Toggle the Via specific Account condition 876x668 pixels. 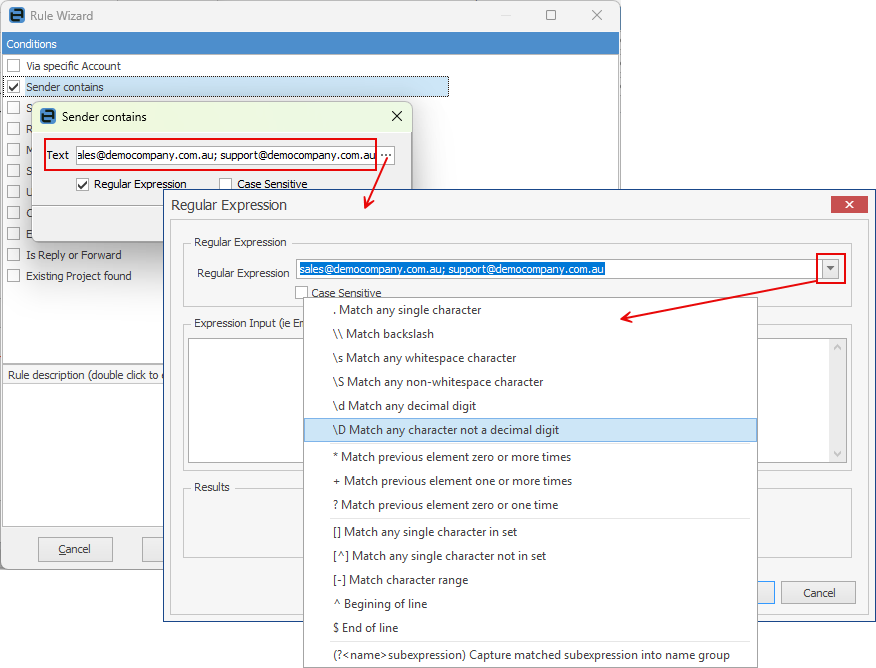(x=14, y=66)
